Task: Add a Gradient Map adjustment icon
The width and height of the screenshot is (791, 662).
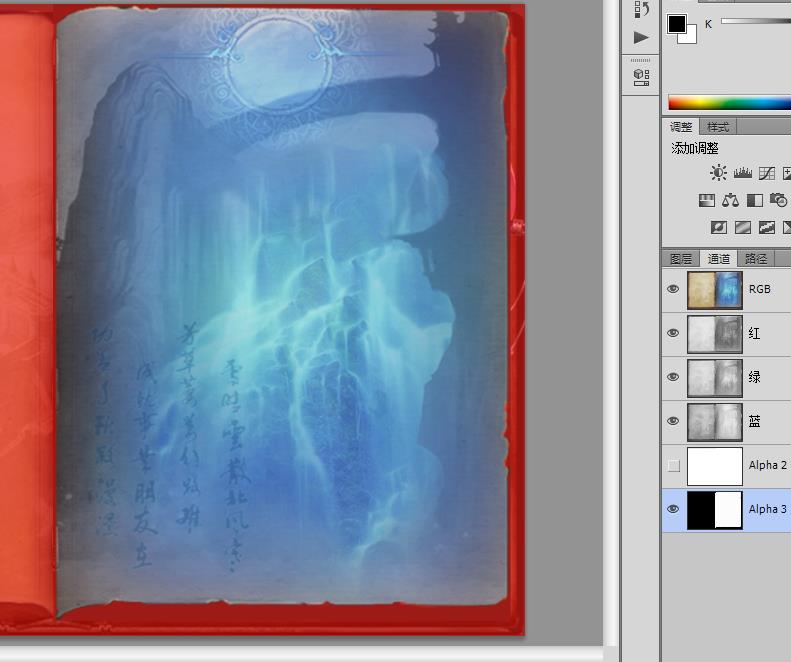Action: (x=787, y=228)
